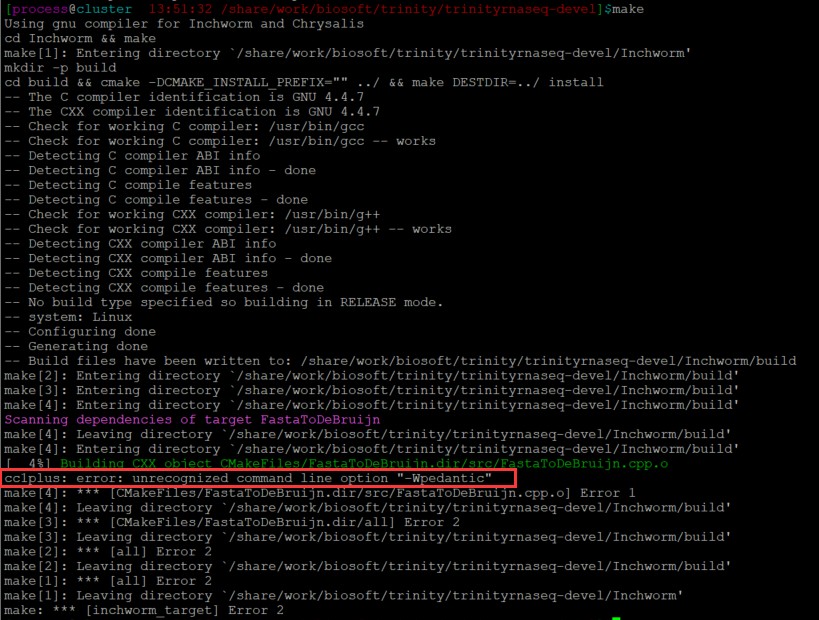The image size is (819, 620).
Task: Click the trinityrnaseq-devel path in the prompt
Action: [408, 9]
